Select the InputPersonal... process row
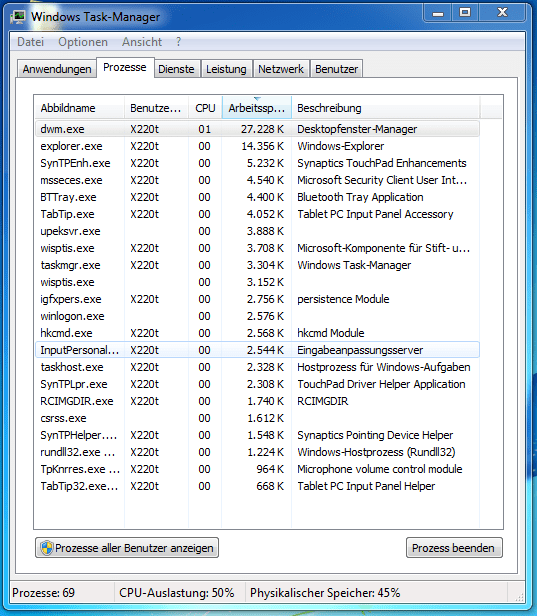 pos(257,350)
